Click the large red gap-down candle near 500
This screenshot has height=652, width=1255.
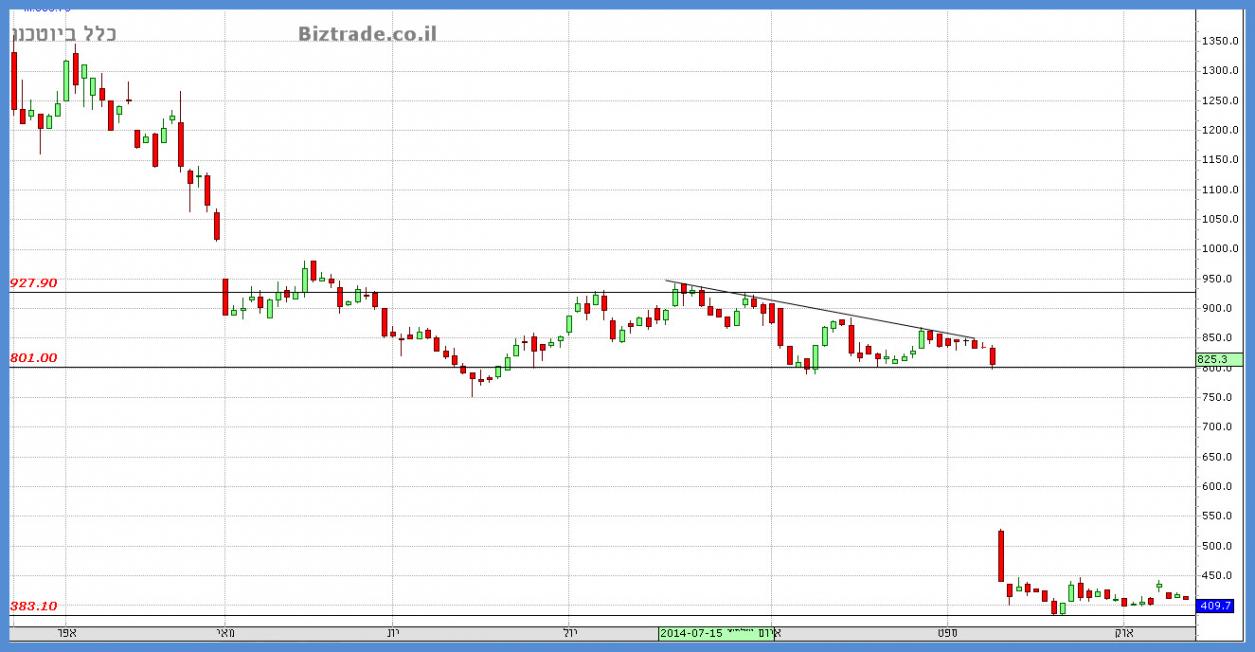point(1000,555)
